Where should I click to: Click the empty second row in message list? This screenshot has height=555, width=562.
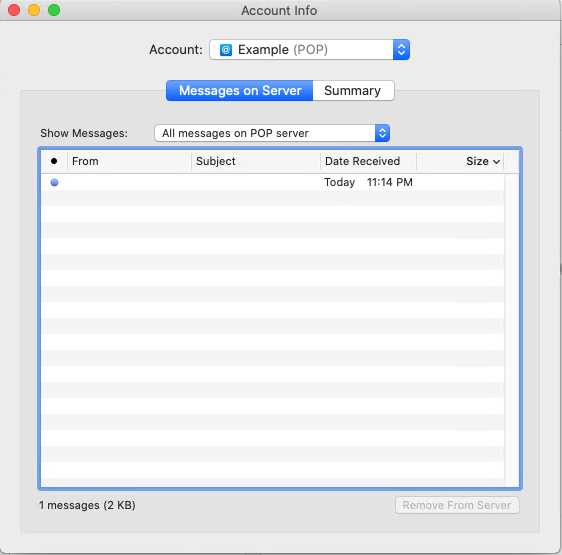[272, 198]
